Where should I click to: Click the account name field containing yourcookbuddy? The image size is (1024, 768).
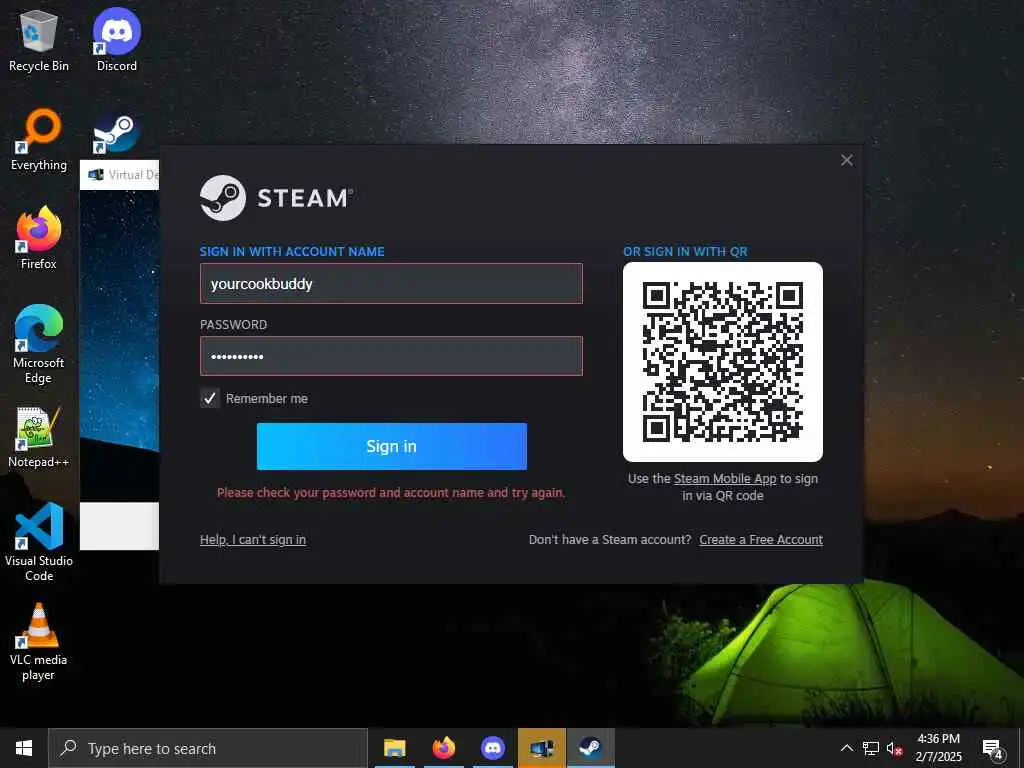391,283
